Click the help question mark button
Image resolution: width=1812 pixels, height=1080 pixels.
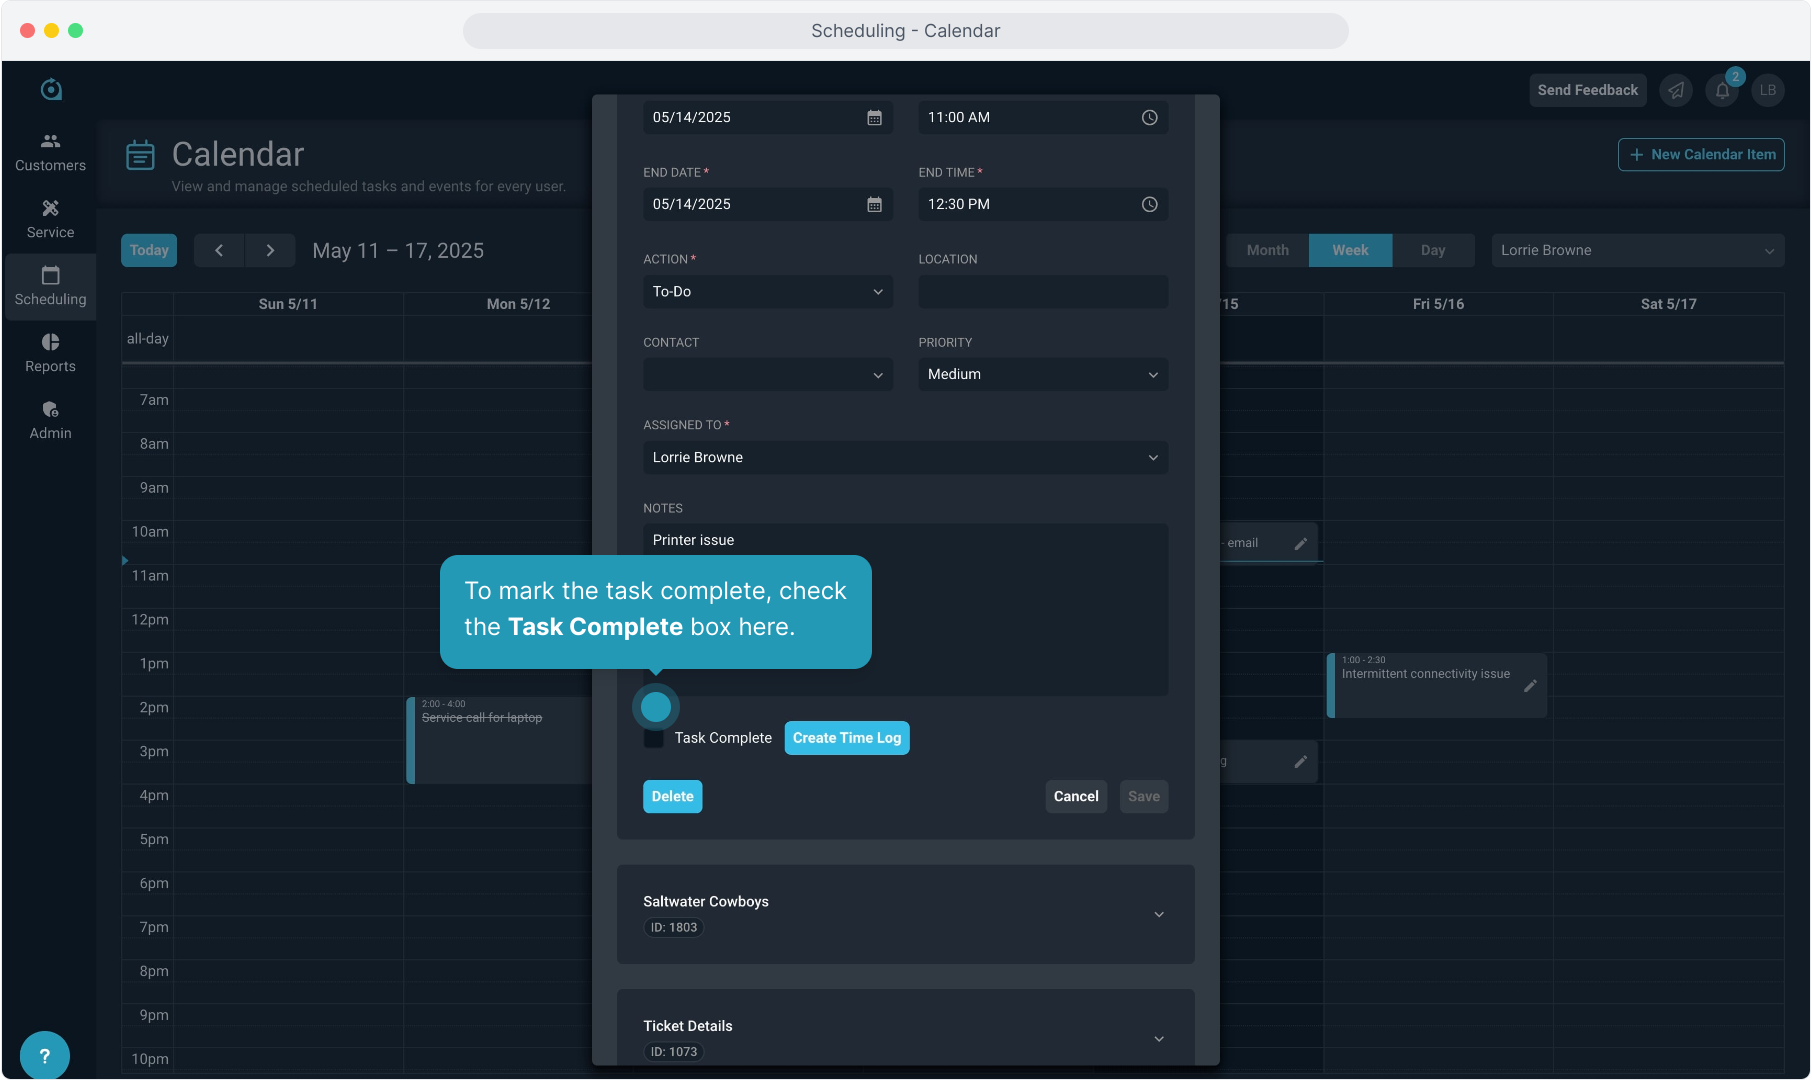coord(44,1055)
